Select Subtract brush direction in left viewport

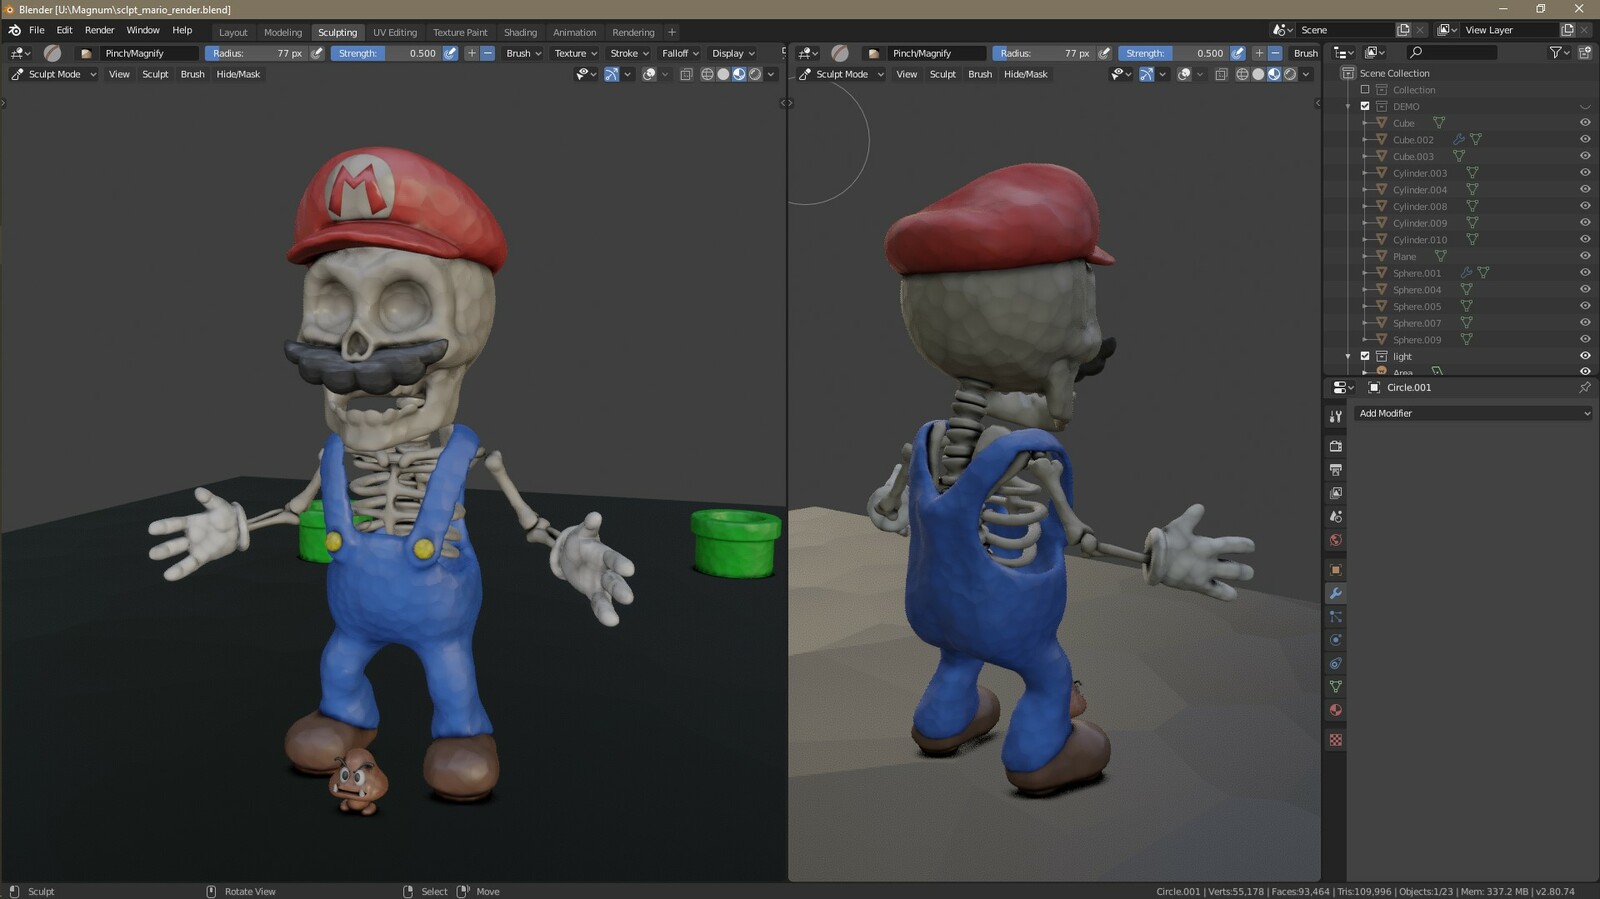click(x=488, y=53)
